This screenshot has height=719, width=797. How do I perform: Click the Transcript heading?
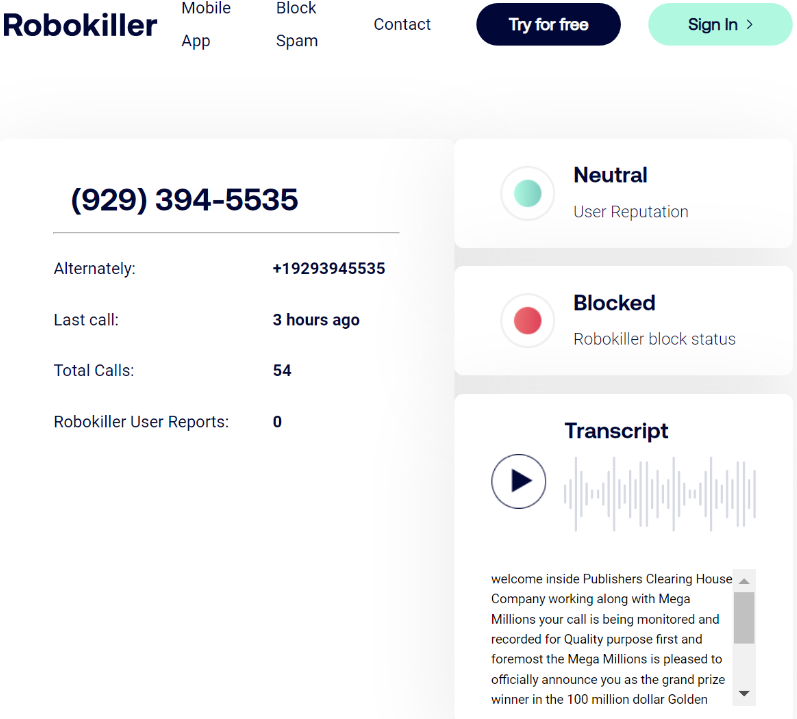(x=616, y=431)
